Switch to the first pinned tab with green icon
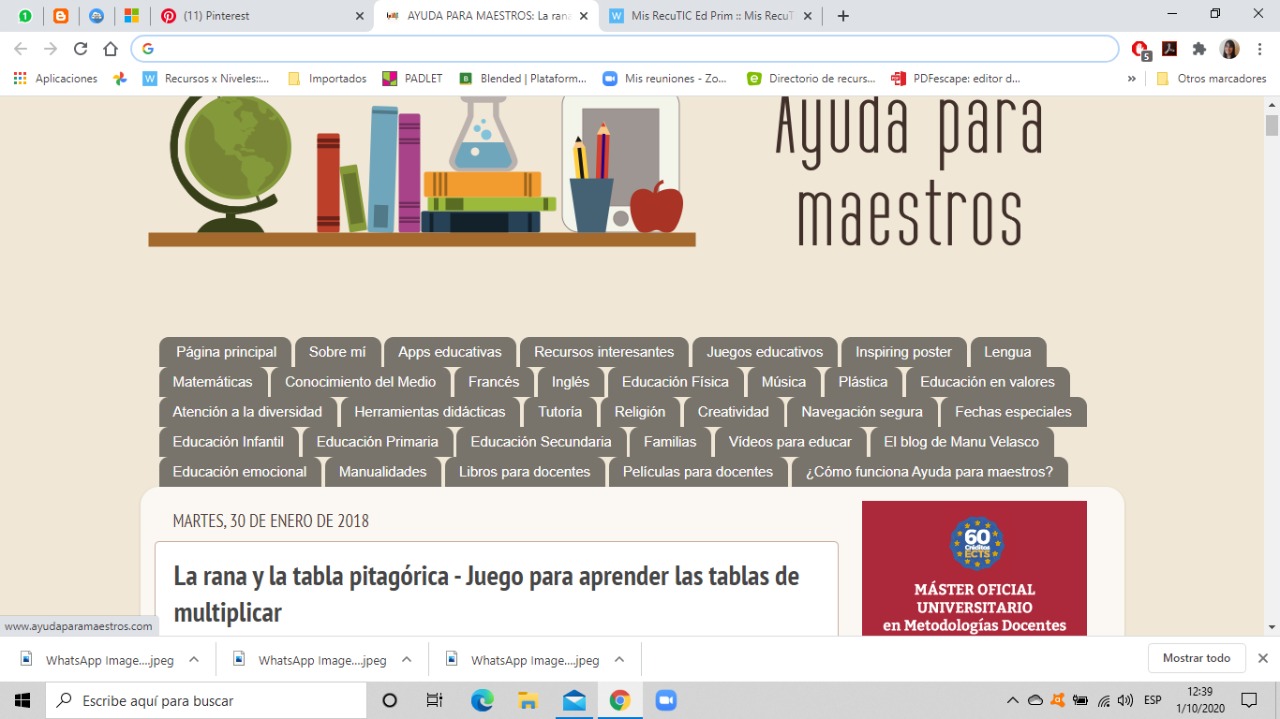Viewport: 1280px width, 719px height. coord(25,16)
